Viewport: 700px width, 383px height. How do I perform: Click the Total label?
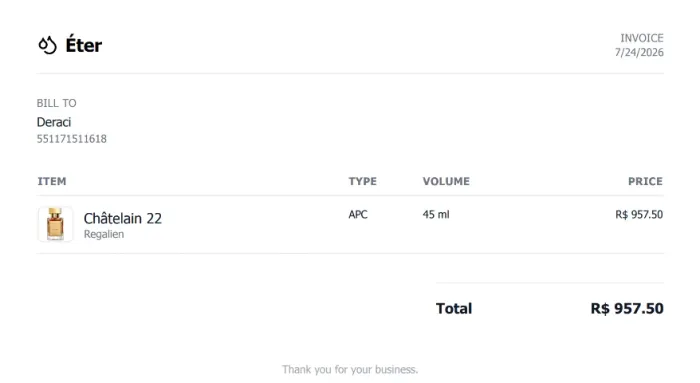point(454,308)
